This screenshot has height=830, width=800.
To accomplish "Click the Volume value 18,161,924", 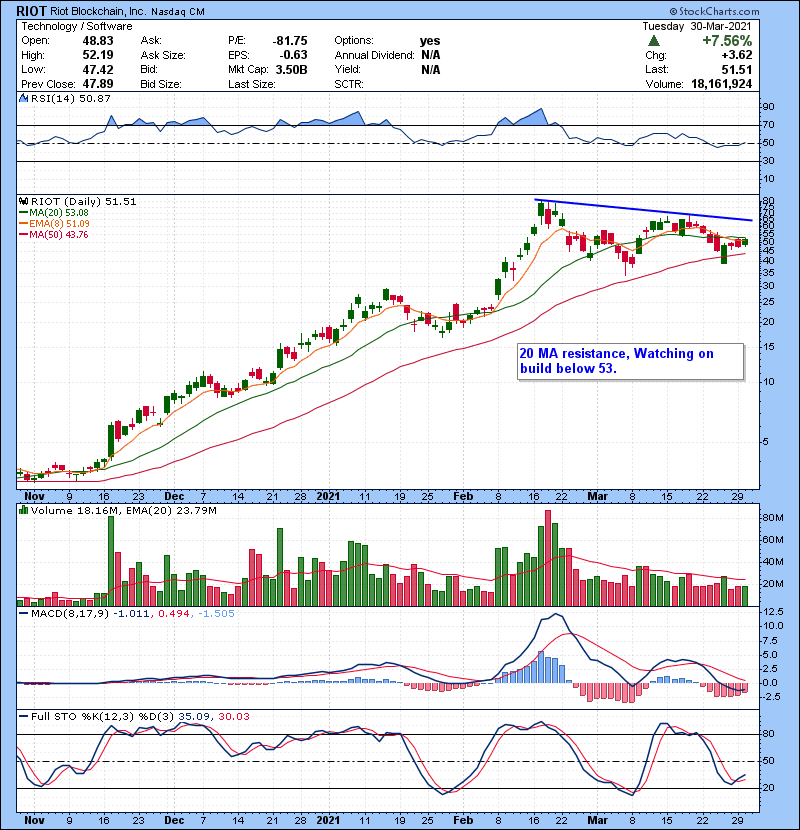I will (x=722, y=84).
